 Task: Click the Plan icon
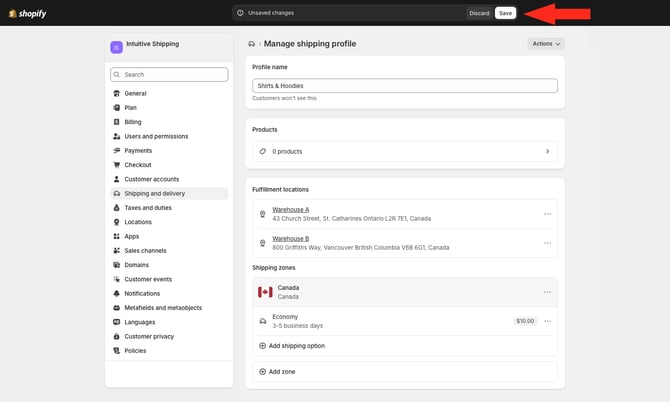point(116,108)
